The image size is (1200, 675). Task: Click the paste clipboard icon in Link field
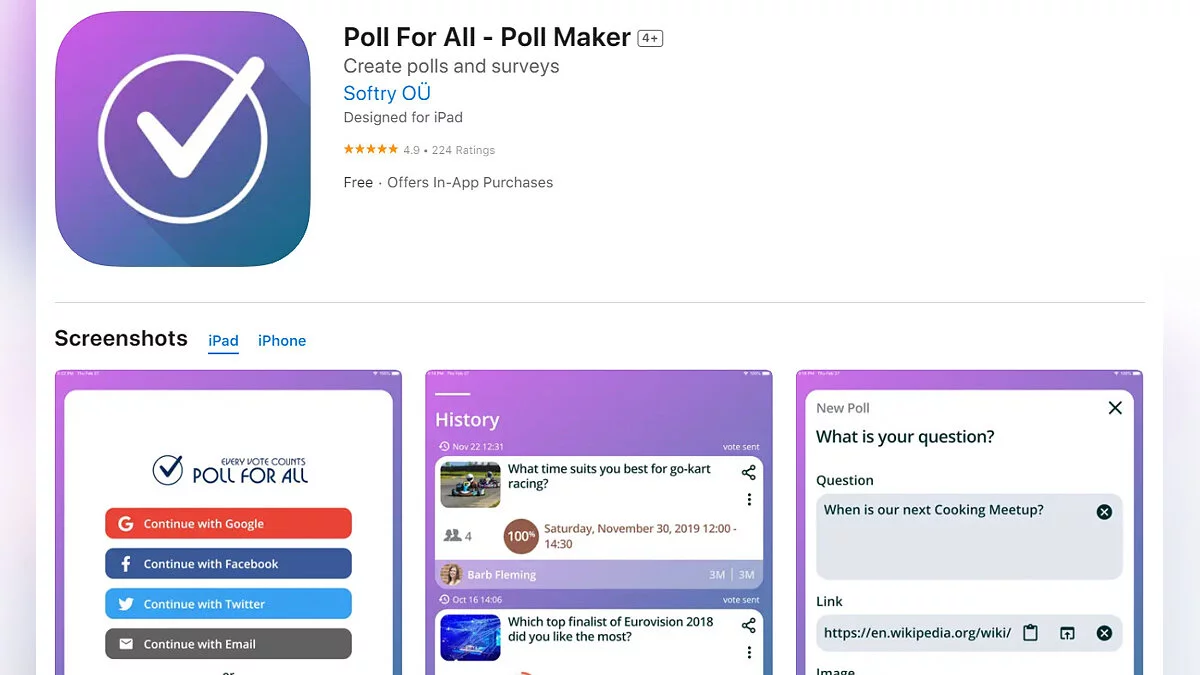tap(1031, 633)
